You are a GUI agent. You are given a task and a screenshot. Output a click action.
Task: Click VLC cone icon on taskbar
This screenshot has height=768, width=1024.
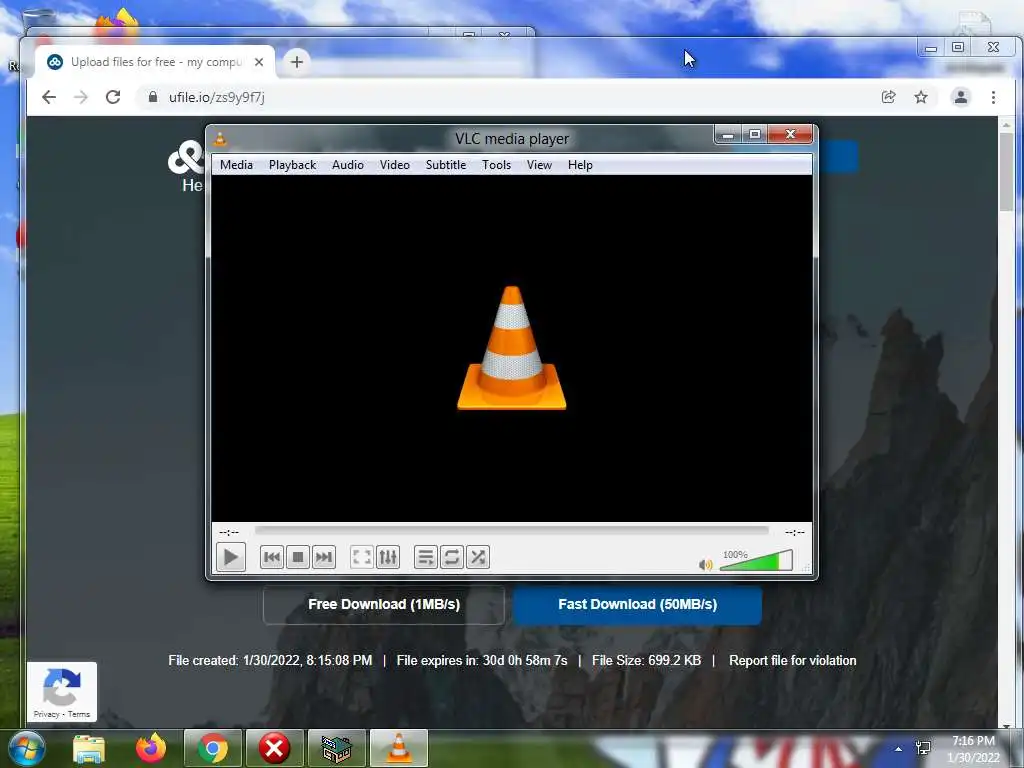click(399, 748)
